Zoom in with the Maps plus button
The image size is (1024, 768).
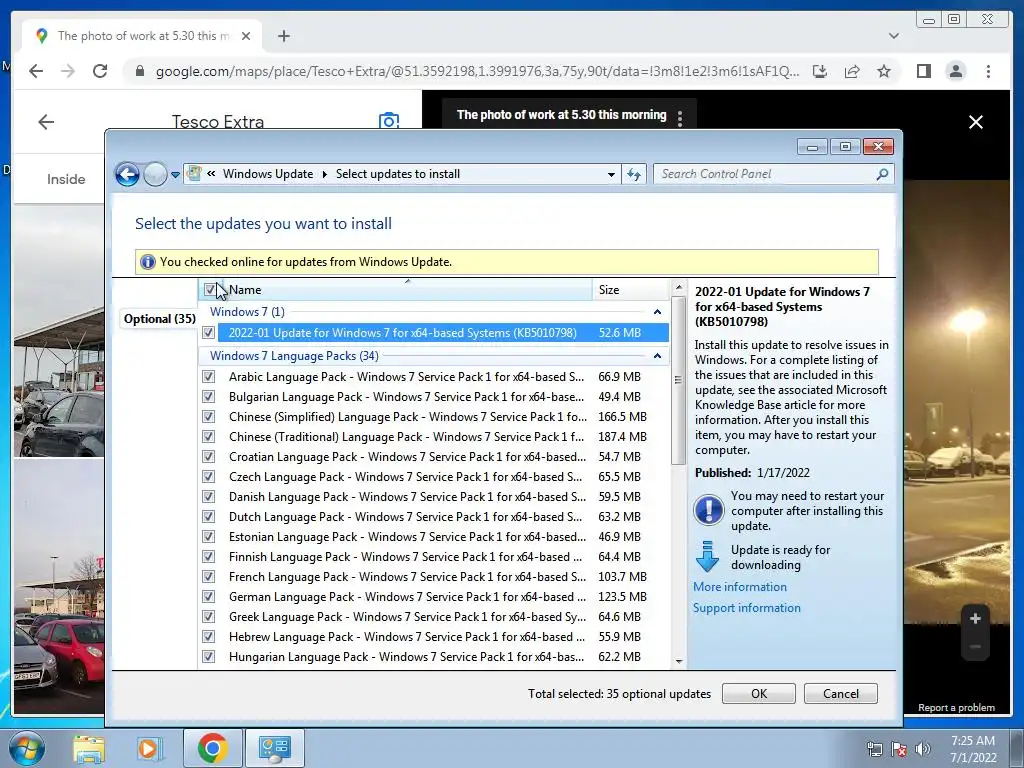pyautogui.click(x=975, y=618)
